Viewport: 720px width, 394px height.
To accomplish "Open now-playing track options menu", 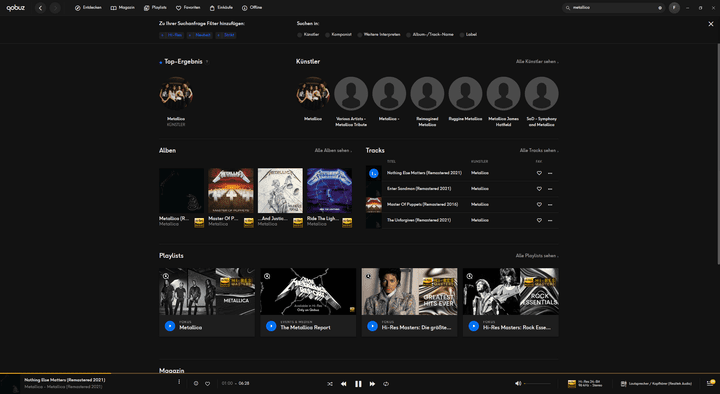I will click(x=179, y=382).
